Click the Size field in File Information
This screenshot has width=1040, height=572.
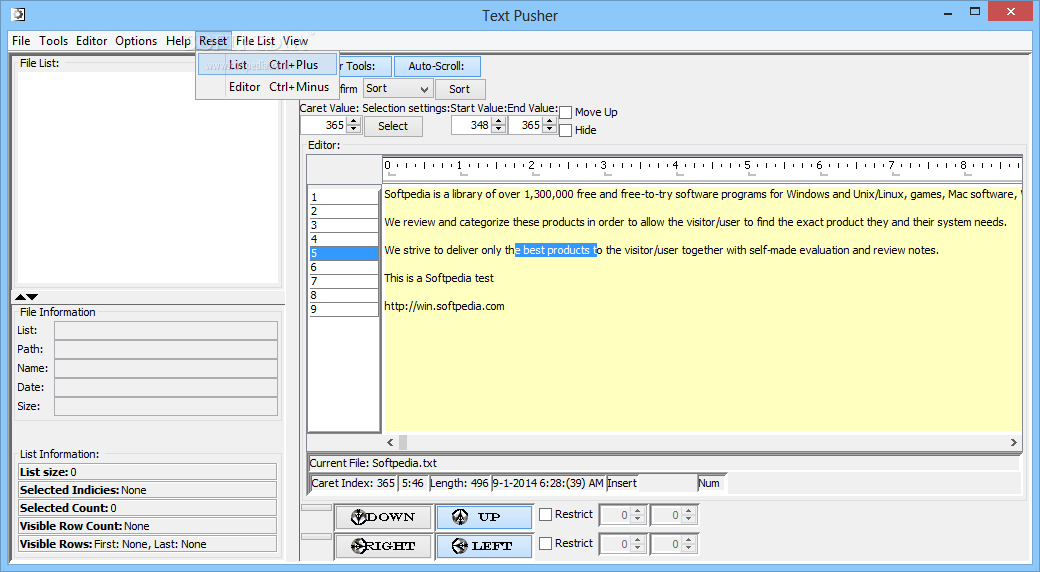coord(166,406)
